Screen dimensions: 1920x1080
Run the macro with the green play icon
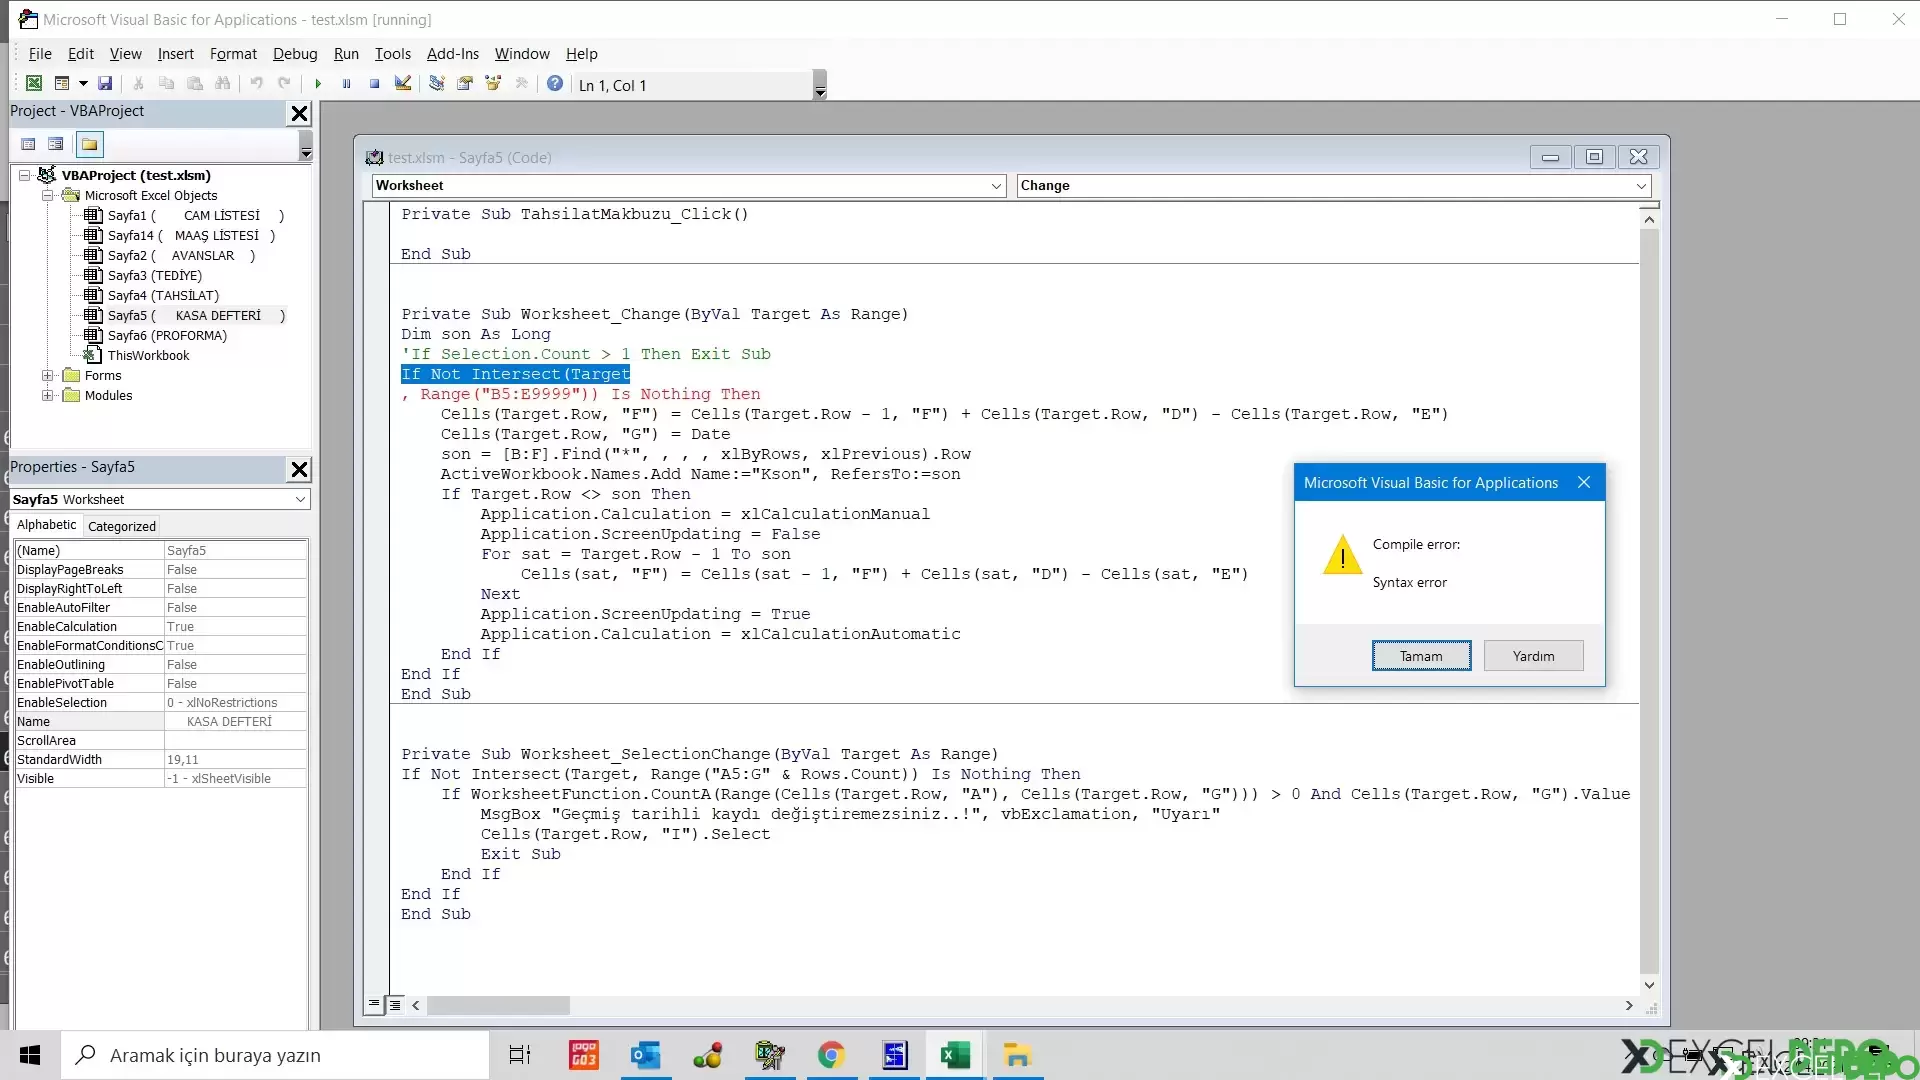pos(318,84)
